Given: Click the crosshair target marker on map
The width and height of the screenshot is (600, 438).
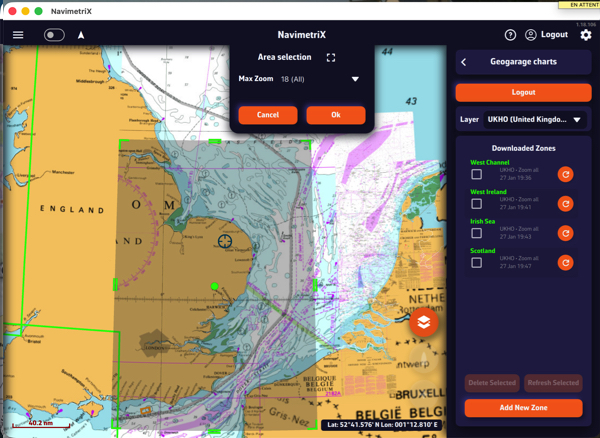Looking at the screenshot, I should click(225, 241).
